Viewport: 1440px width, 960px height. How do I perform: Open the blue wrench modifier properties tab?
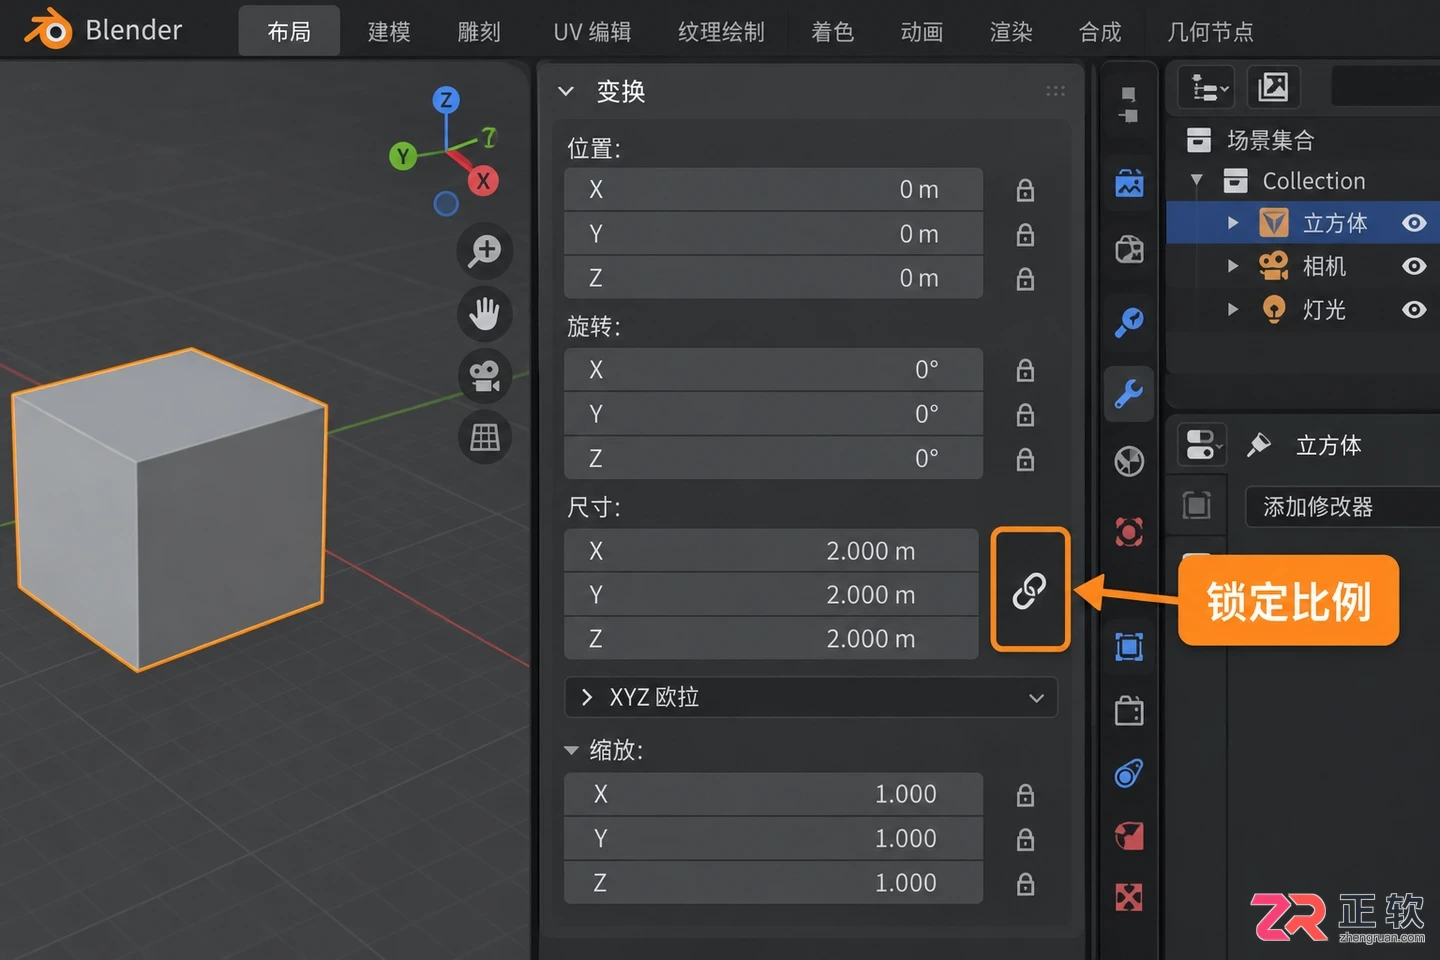1129,393
